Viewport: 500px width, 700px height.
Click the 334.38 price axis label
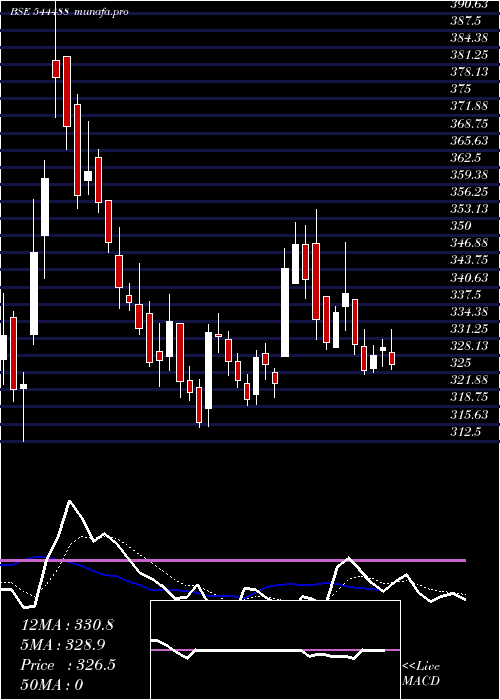(x=471, y=311)
